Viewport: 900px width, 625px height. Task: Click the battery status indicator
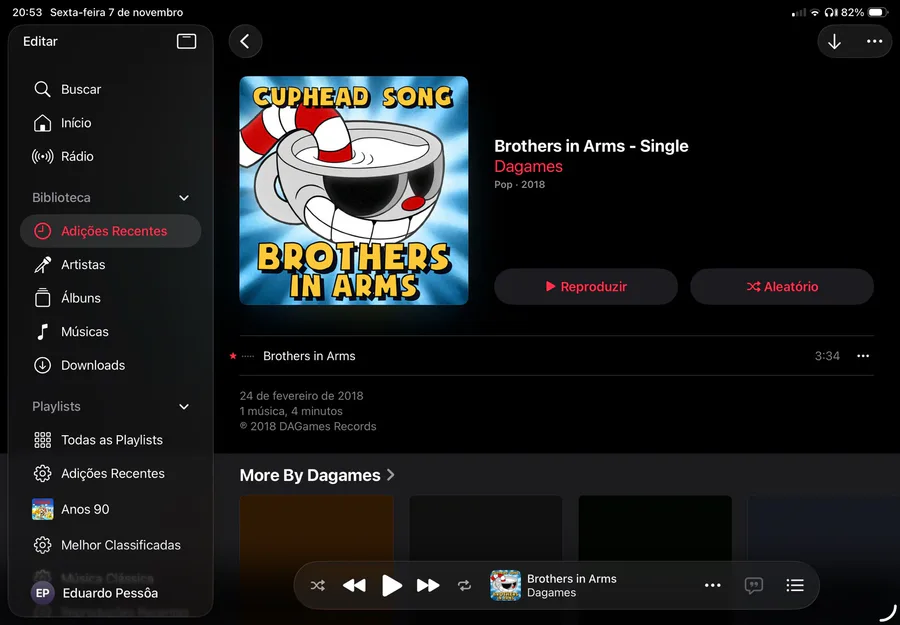(878, 12)
